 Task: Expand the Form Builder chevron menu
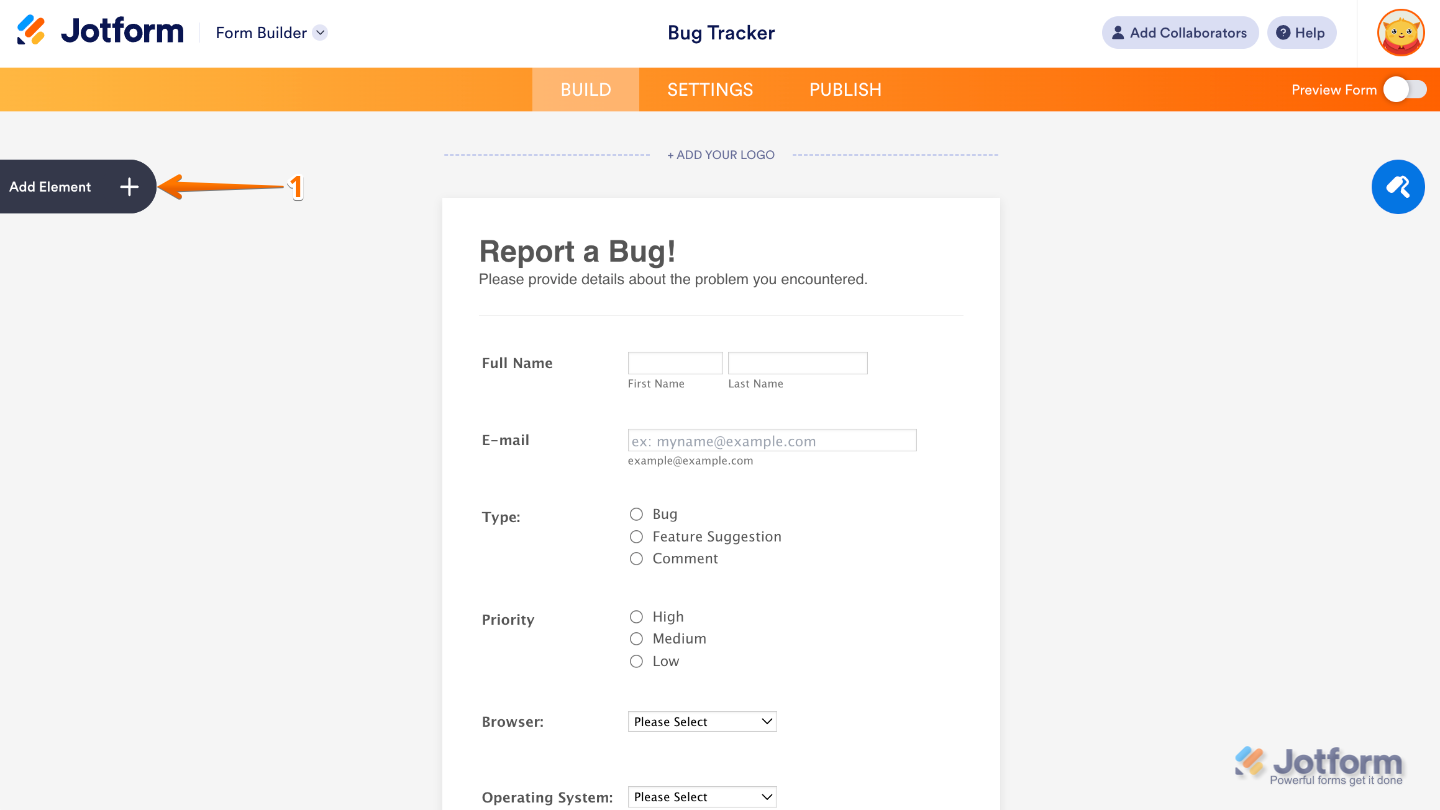tap(320, 32)
